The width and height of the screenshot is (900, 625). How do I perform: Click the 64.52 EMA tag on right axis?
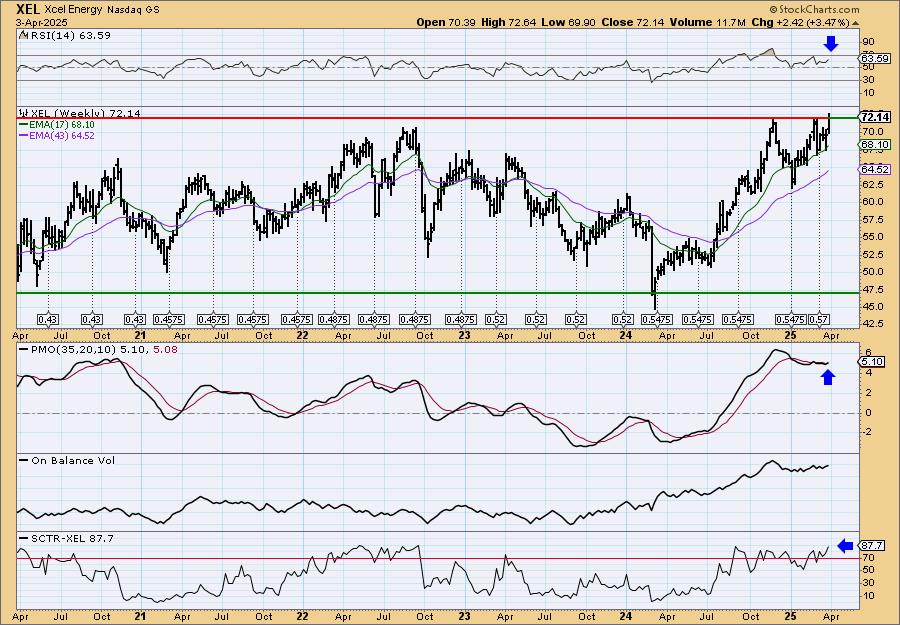(875, 169)
